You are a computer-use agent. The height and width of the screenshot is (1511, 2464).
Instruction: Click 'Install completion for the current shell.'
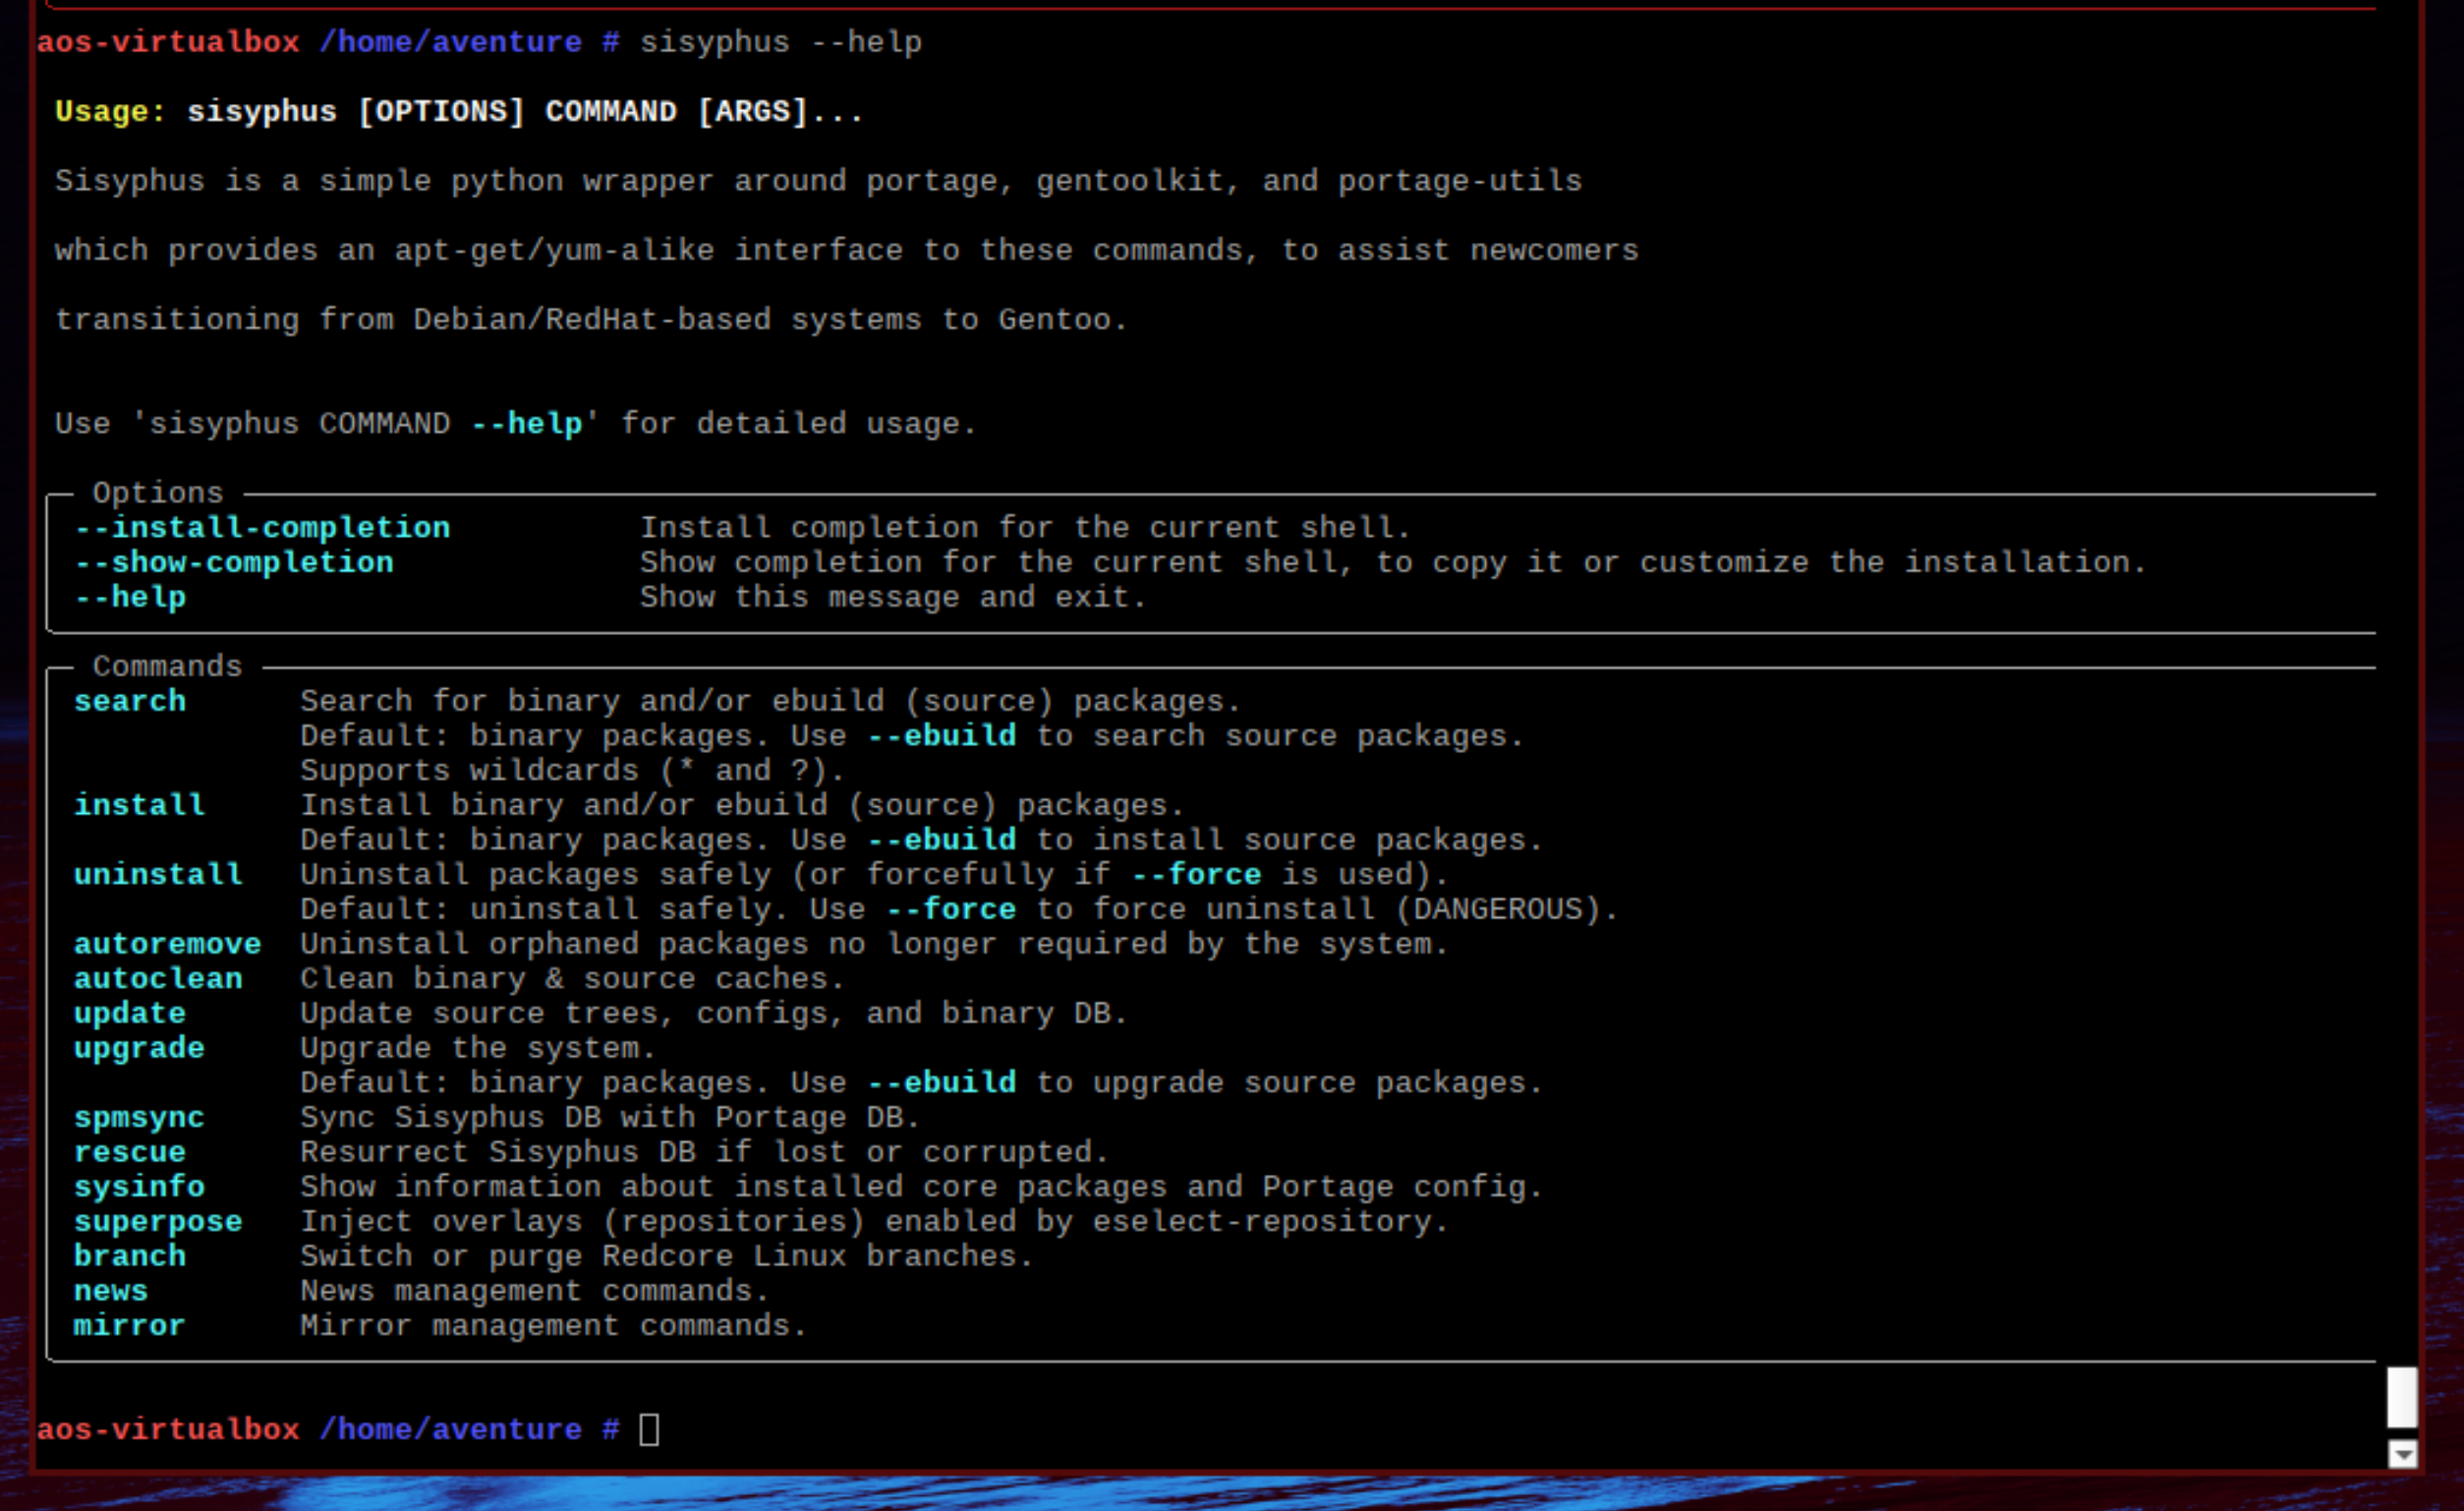point(1025,527)
